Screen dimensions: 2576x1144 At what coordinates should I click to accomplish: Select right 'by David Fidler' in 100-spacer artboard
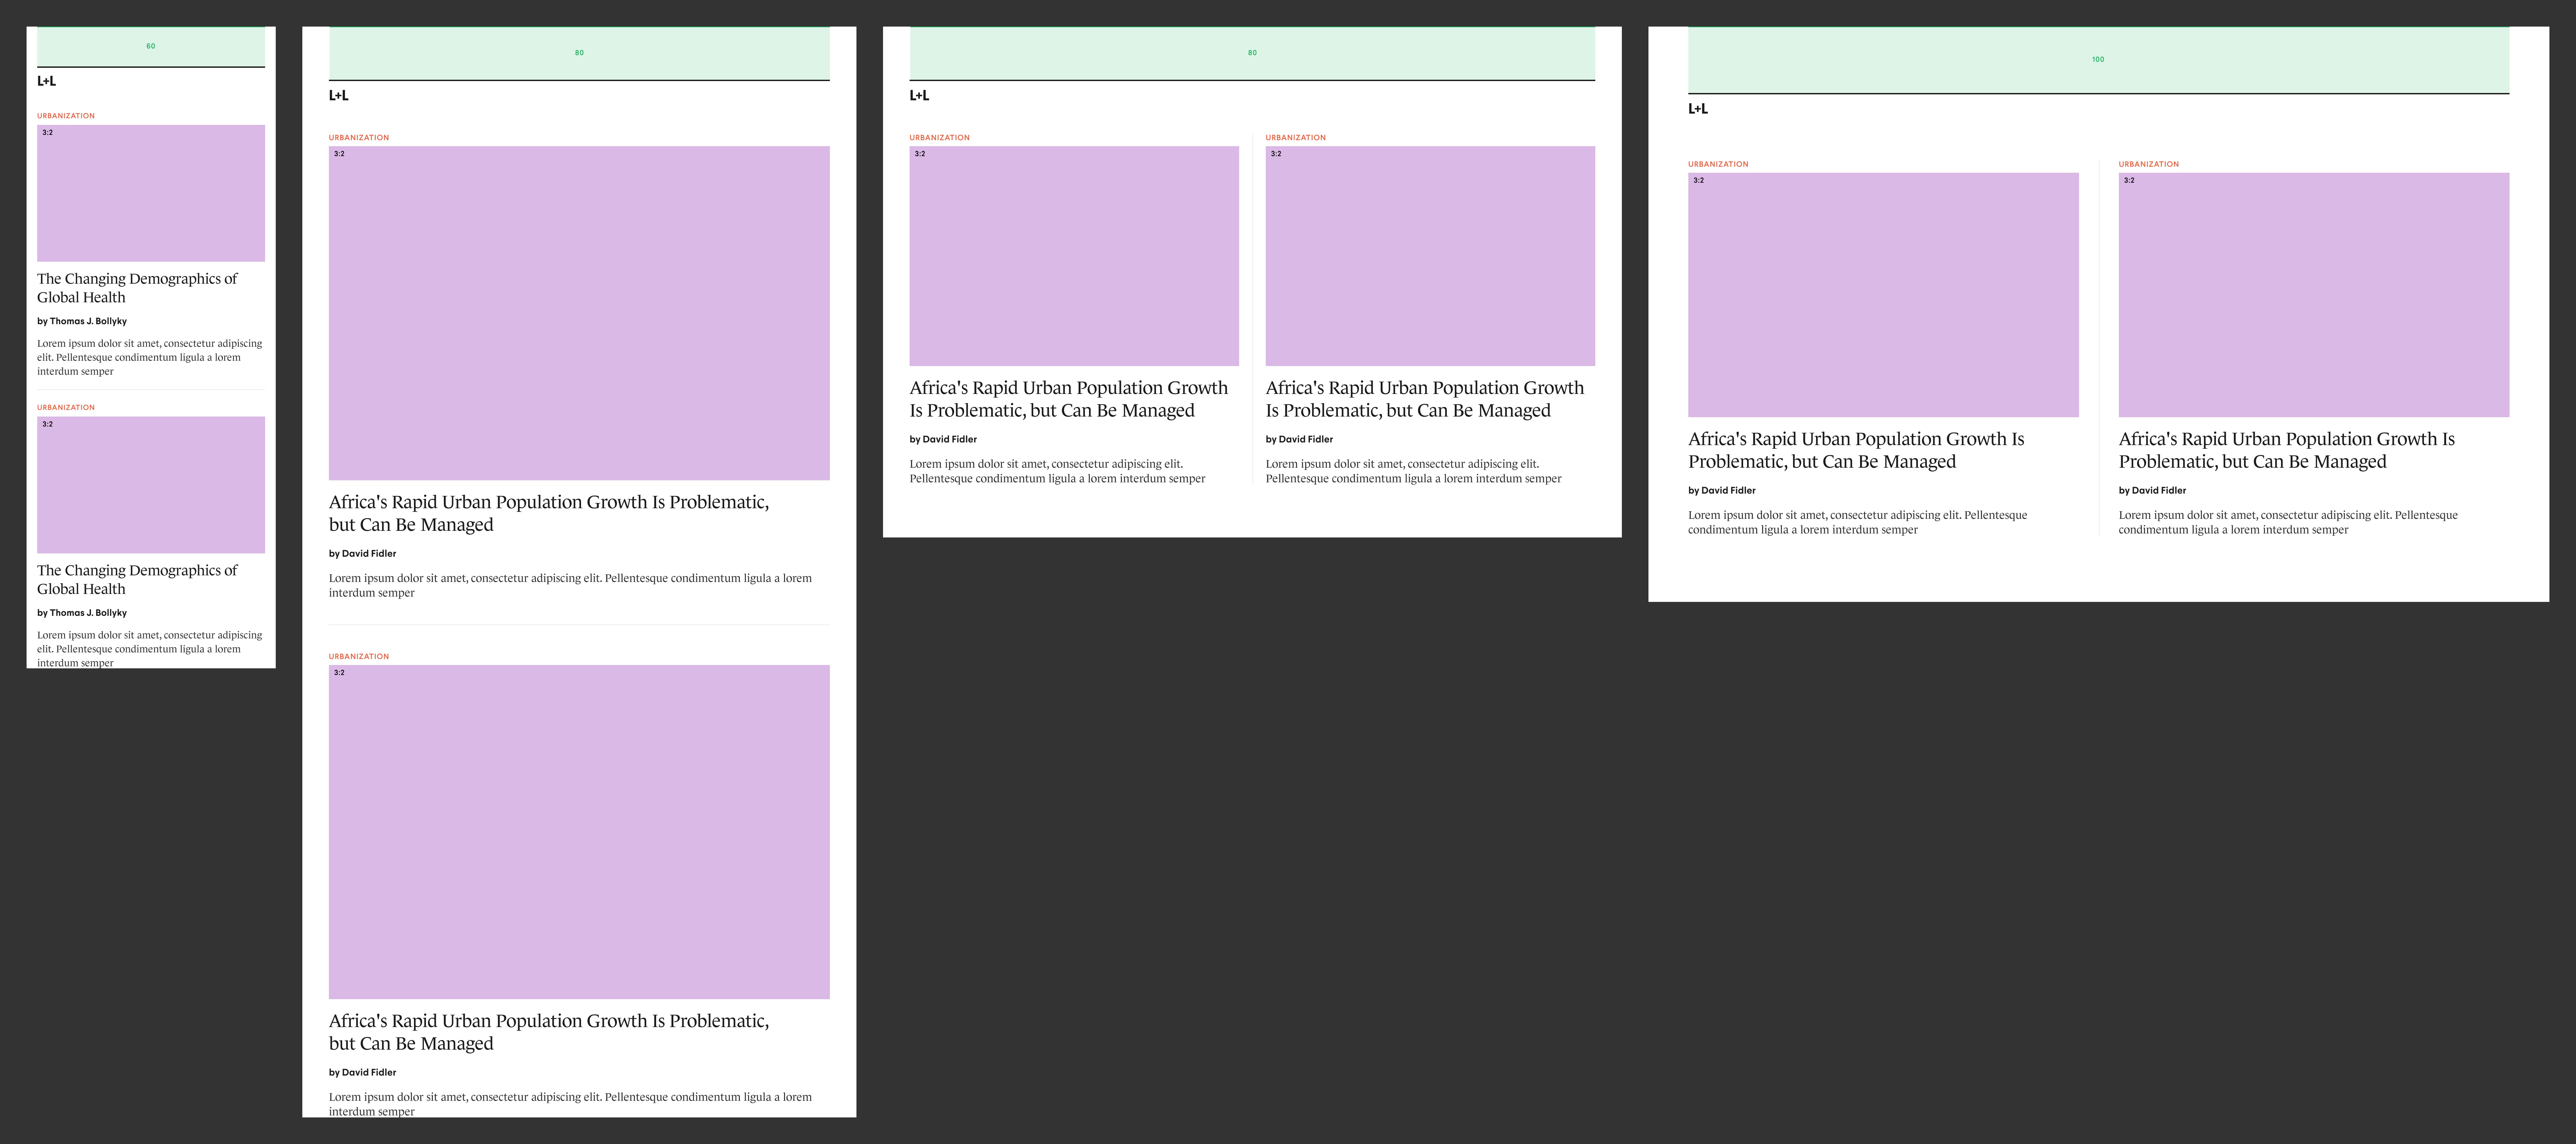click(2152, 490)
